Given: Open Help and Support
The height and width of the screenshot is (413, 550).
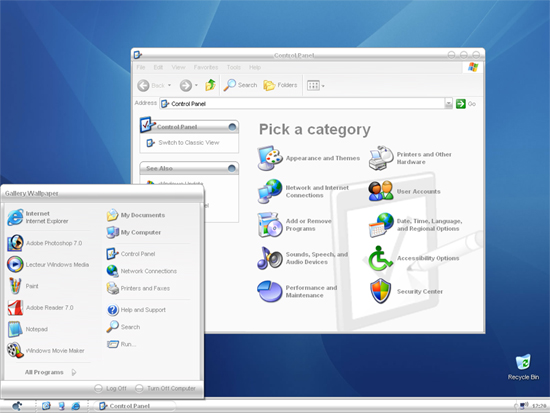Looking at the screenshot, I should (136, 310).
